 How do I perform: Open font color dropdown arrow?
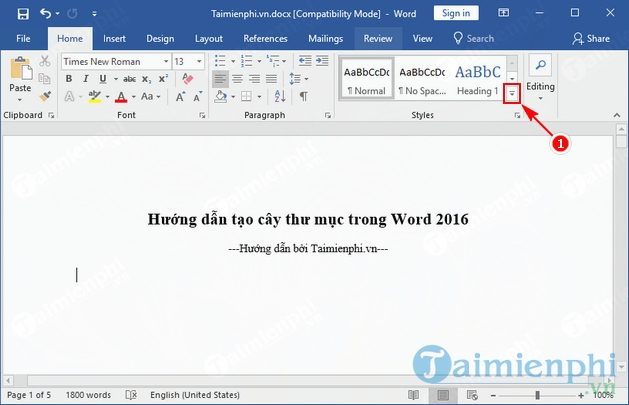point(134,97)
